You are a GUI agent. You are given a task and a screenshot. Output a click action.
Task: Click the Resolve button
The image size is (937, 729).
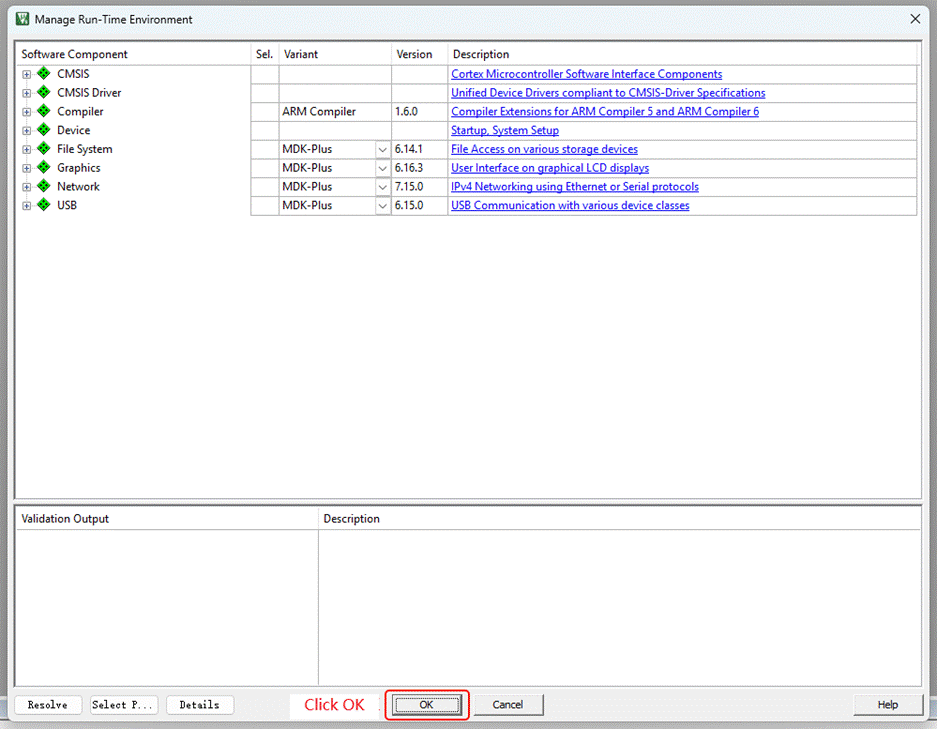[x=48, y=705]
